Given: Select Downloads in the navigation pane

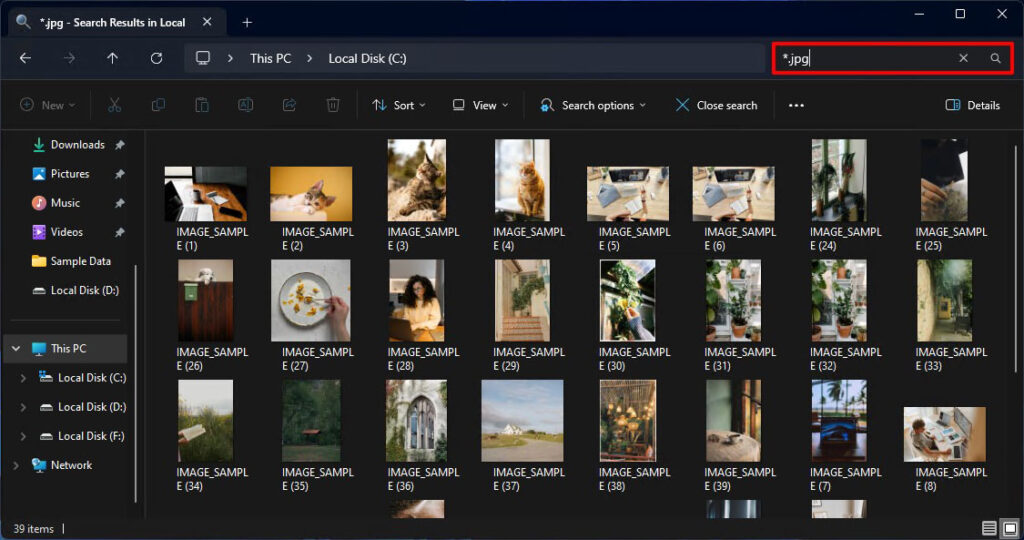Looking at the screenshot, I should (x=77, y=145).
